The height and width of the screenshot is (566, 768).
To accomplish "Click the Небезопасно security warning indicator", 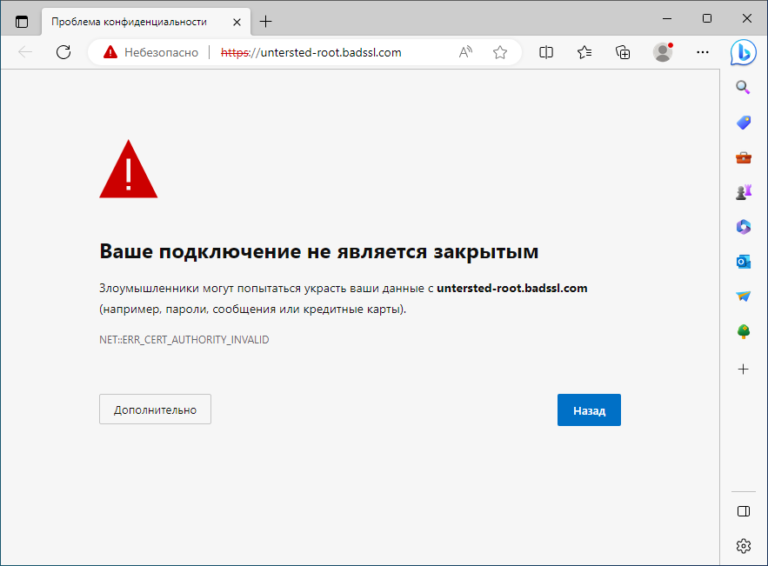I will 151,52.
